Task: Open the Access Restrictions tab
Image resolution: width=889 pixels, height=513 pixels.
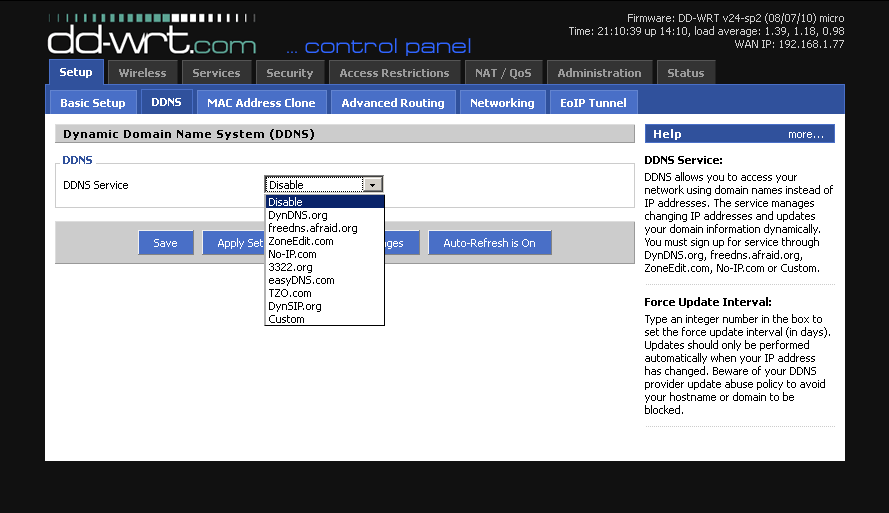Action: click(394, 73)
